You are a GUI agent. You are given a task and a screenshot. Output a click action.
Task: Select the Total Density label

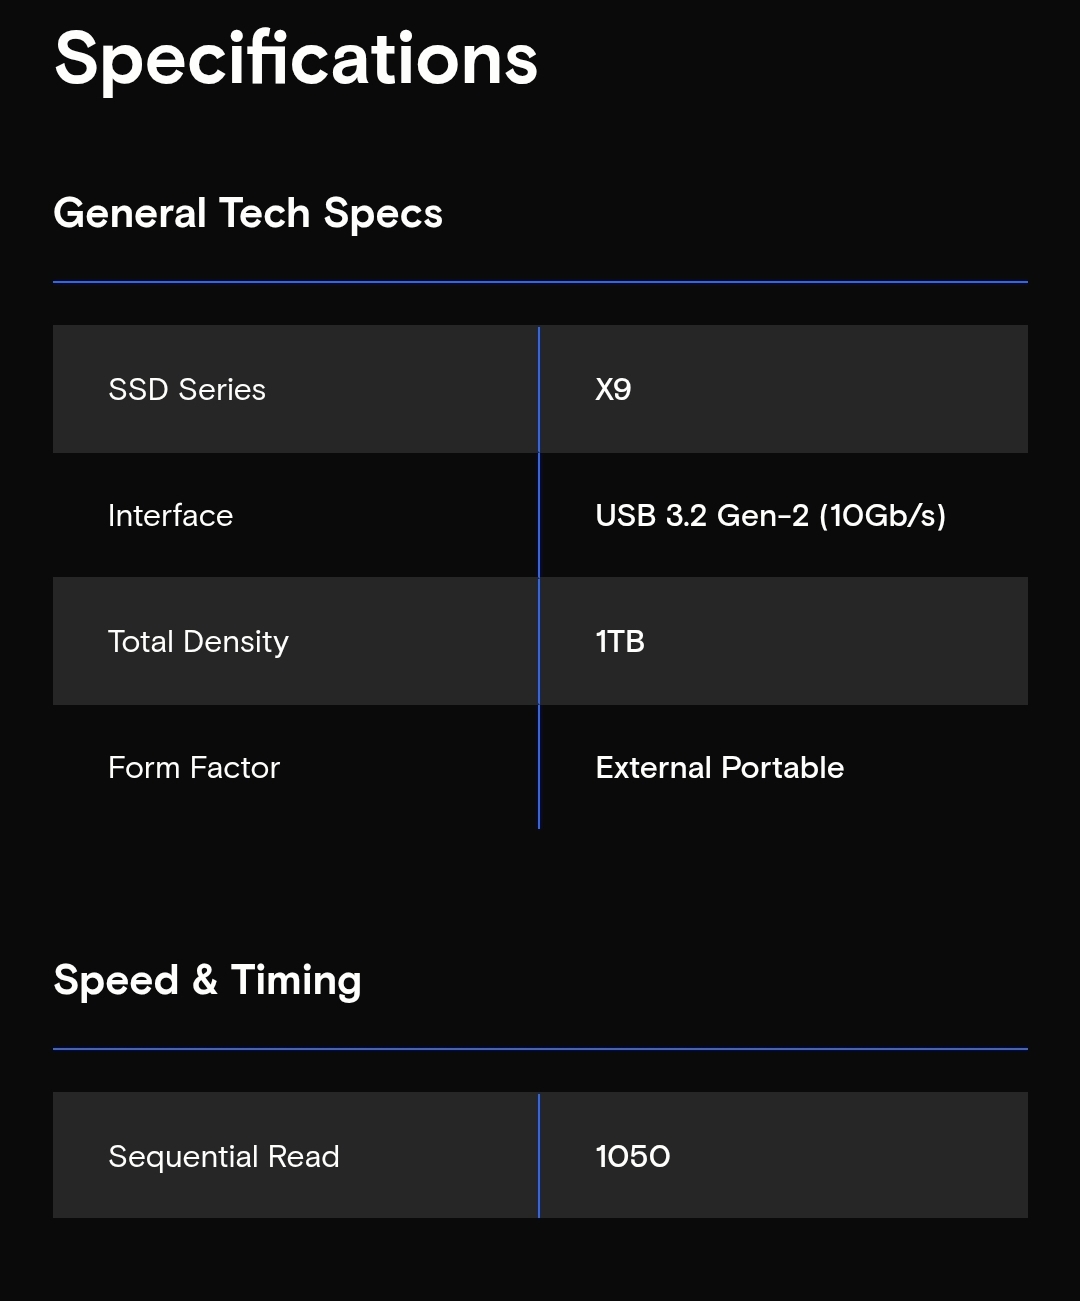198,642
